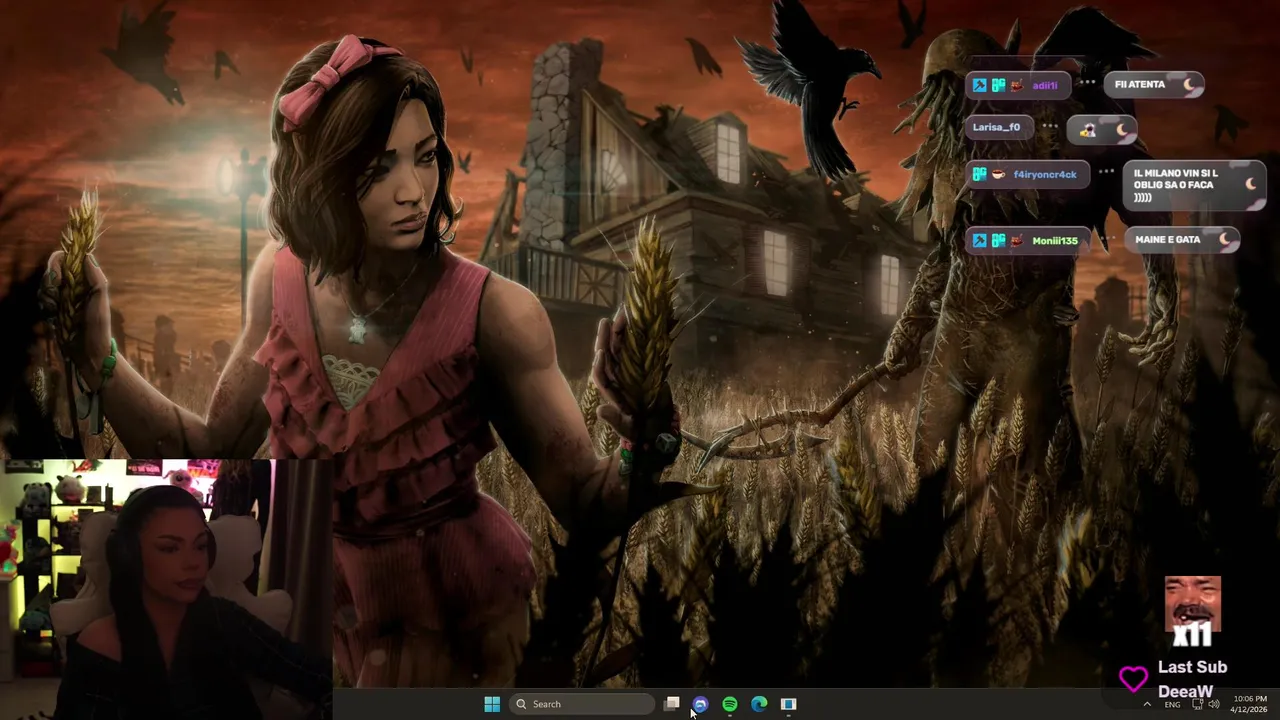Select the f4iryoncr4ck chat username
This screenshot has width=1280, height=720.
pyautogui.click(x=1045, y=174)
